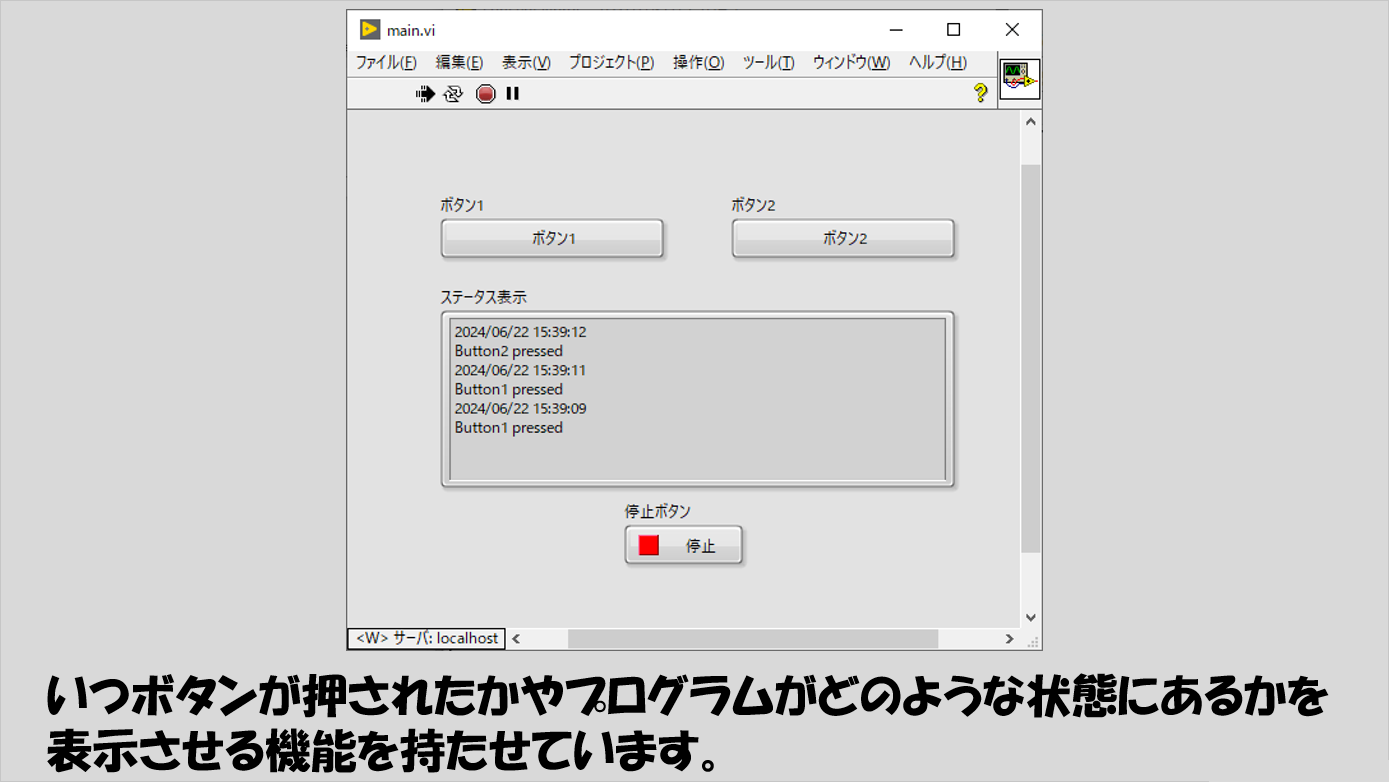
Task: Click the Run arrow toolbar icon
Action: 425,94
